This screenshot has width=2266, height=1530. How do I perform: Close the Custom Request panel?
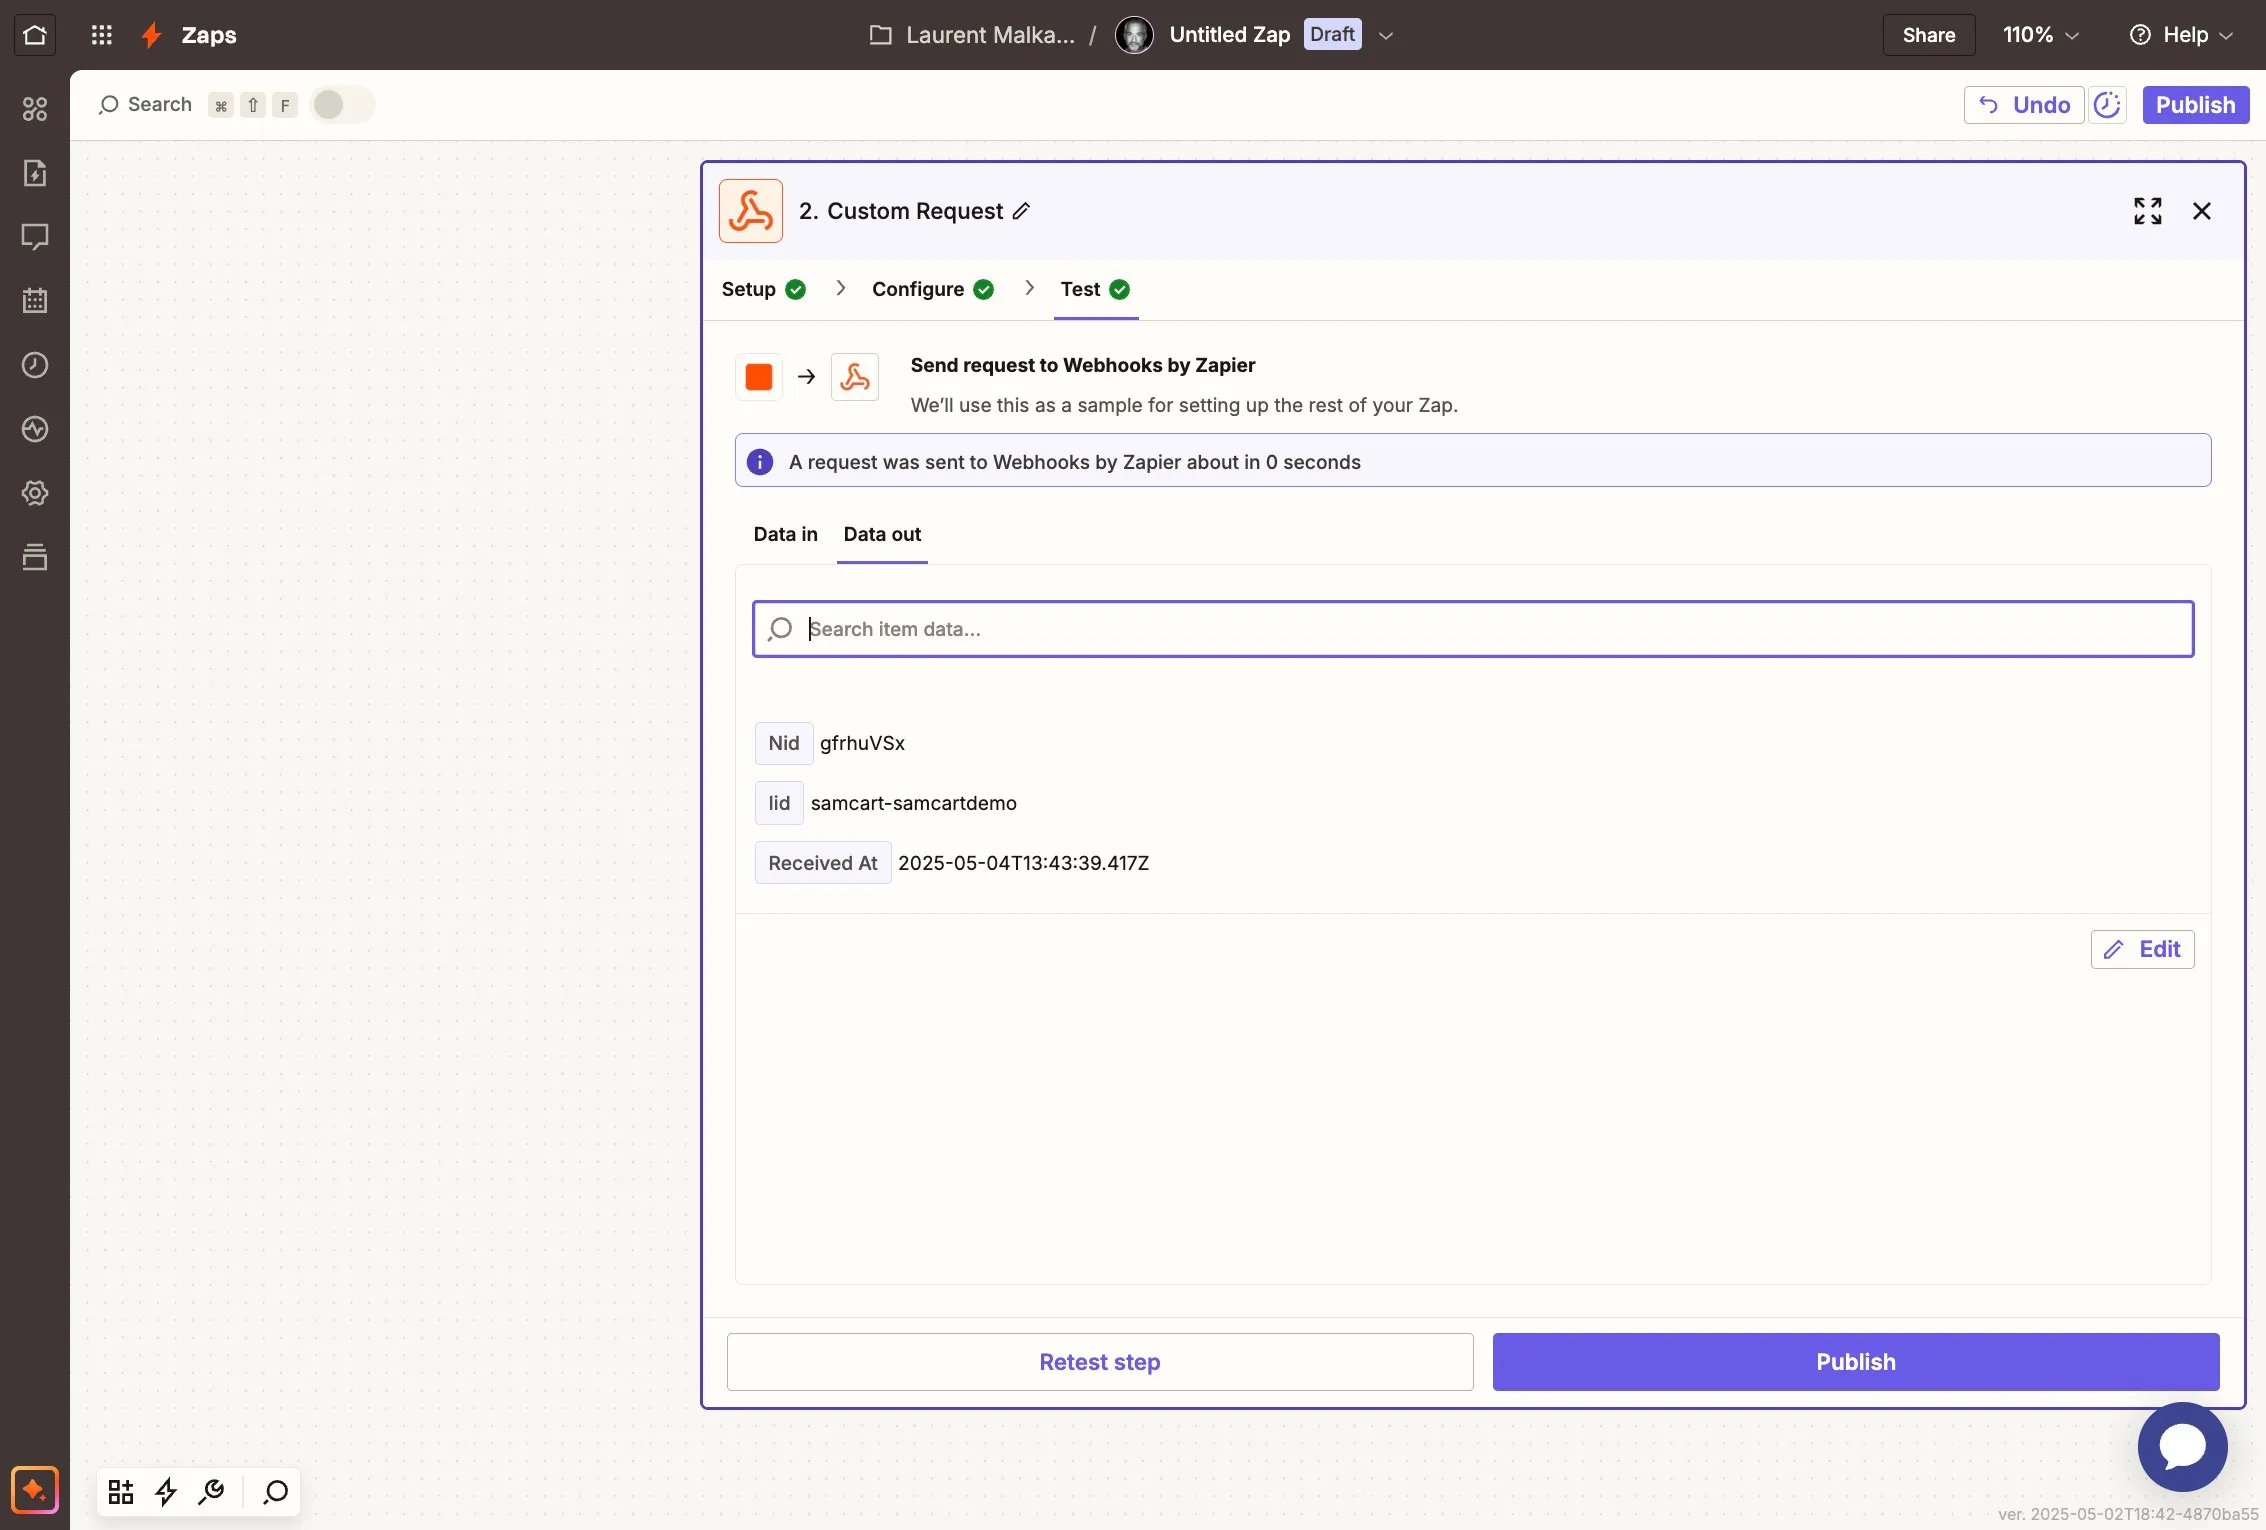[x=2201, y=211]
